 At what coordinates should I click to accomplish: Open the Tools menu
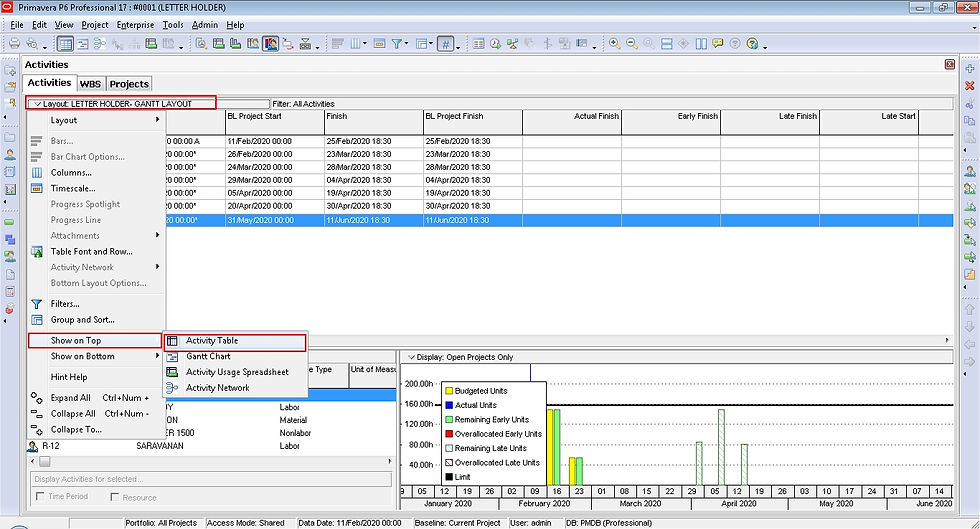(173, 25)
